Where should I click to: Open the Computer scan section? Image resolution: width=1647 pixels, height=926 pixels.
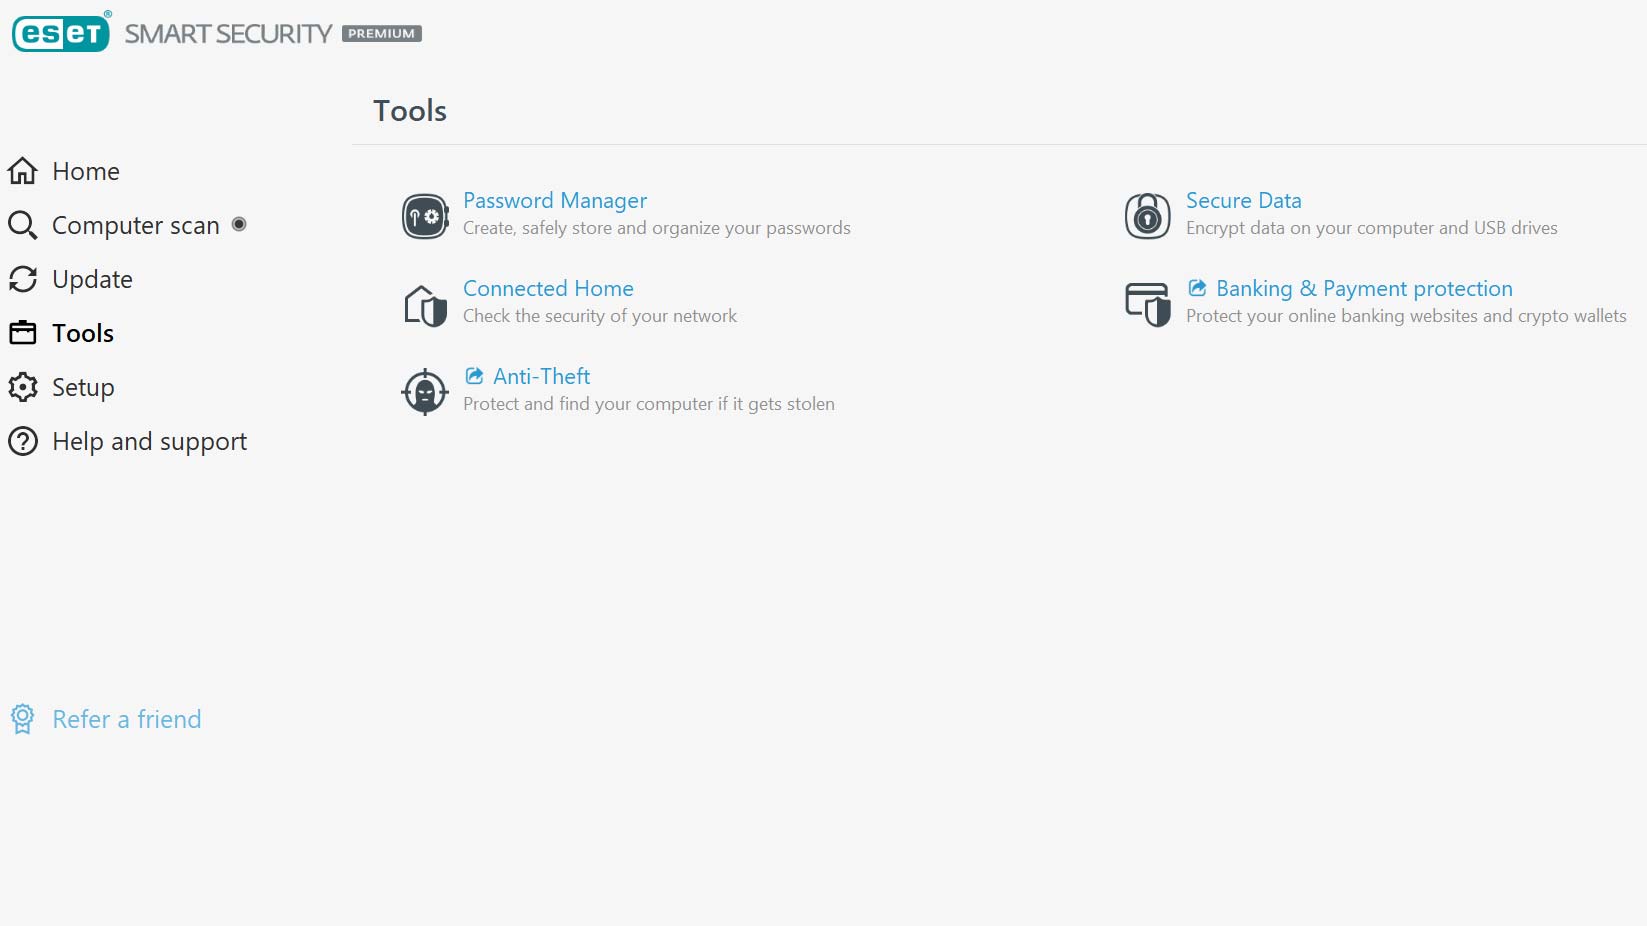click(136, 226)
